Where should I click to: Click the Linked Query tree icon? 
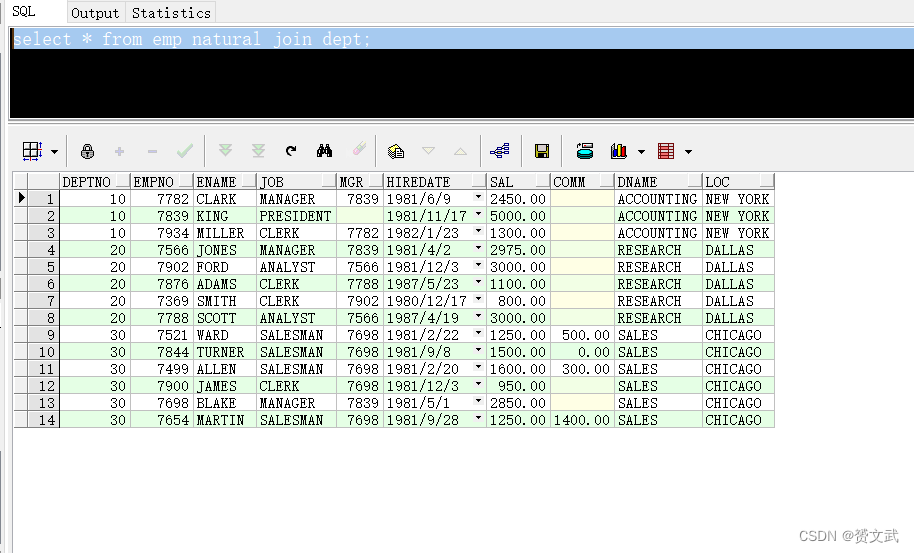(x=500, y=151)
